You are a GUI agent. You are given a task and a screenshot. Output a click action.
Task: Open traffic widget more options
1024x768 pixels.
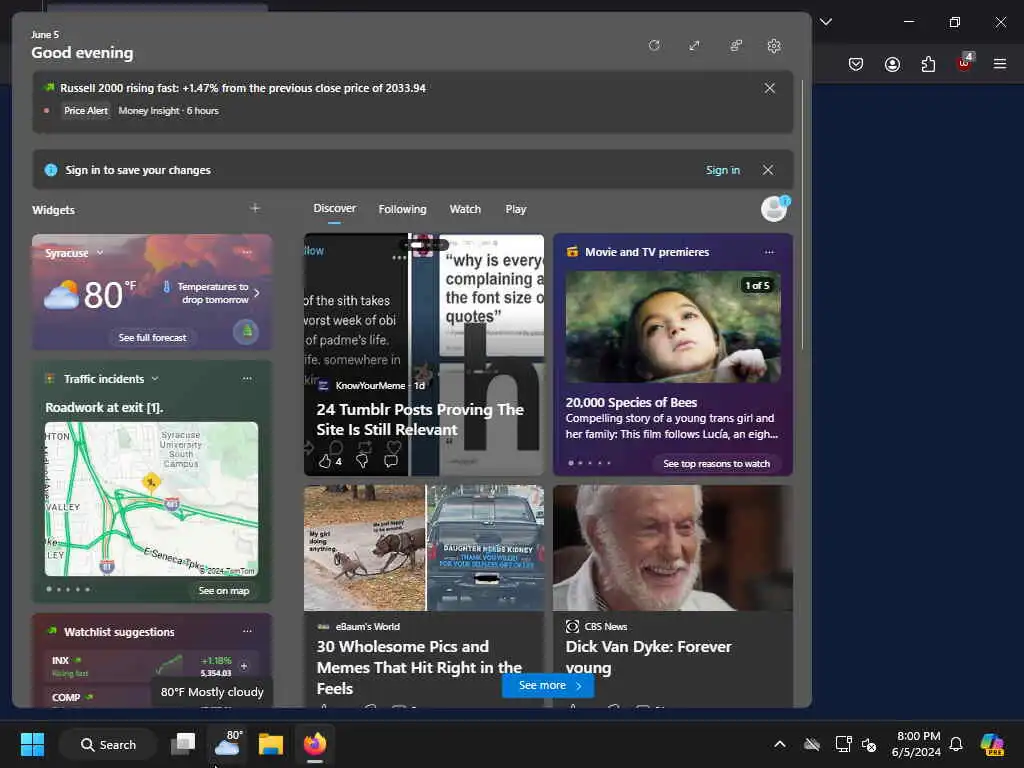(x=247, y=379)
